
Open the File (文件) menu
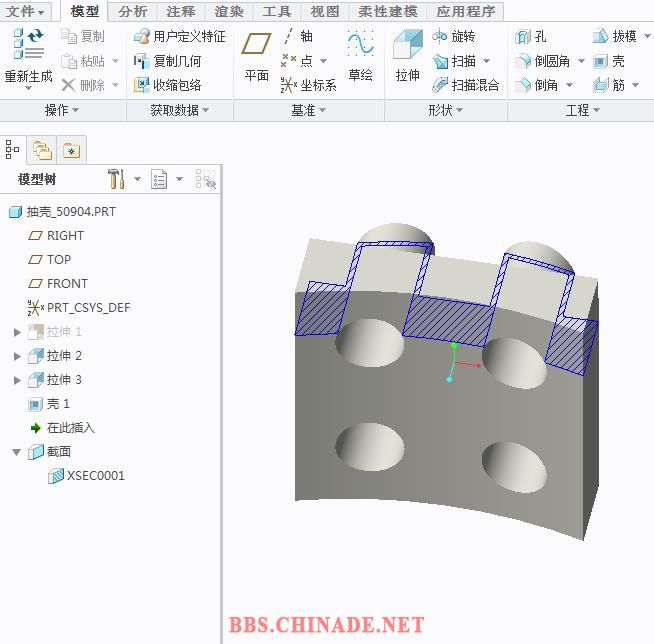(25, 11)
